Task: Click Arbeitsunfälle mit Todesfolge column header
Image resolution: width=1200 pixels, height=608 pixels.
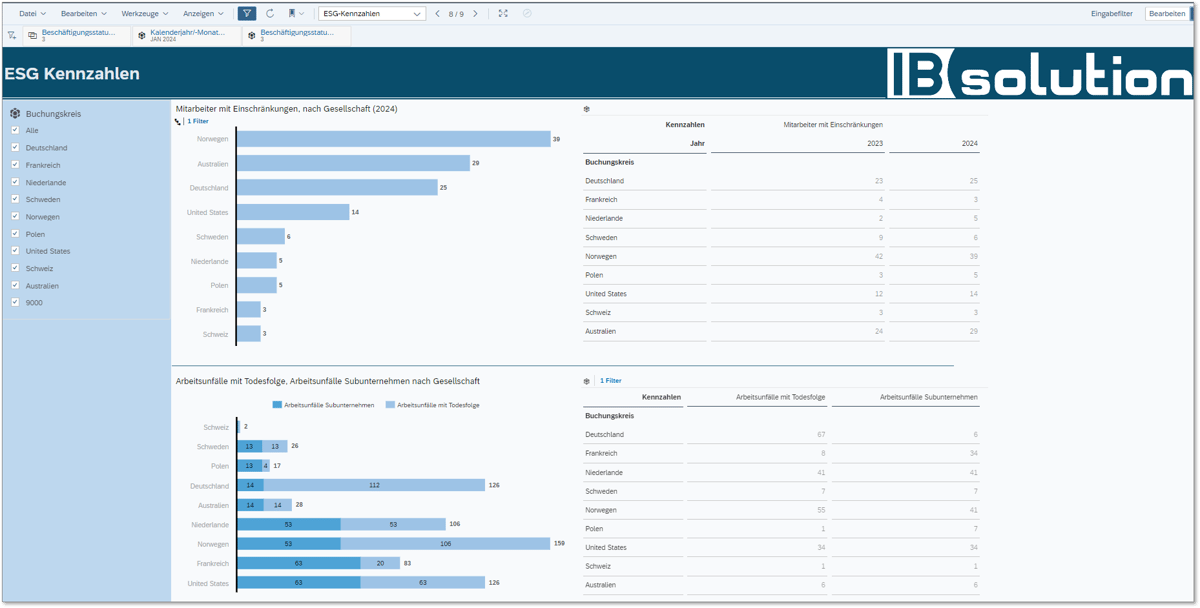Action: pyautogui.click(x=780, y=397)
